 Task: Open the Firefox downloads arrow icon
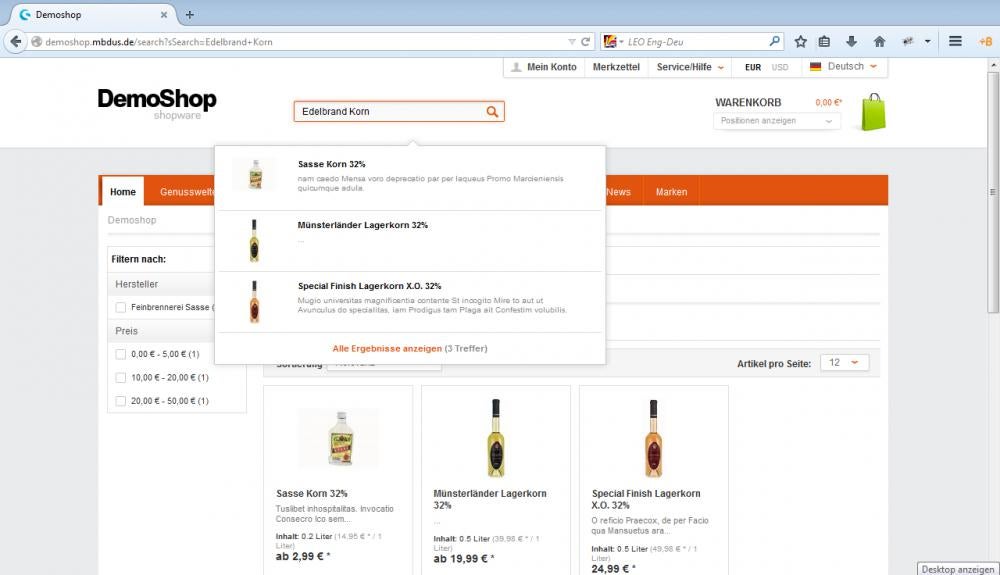(x=852, y=42)
